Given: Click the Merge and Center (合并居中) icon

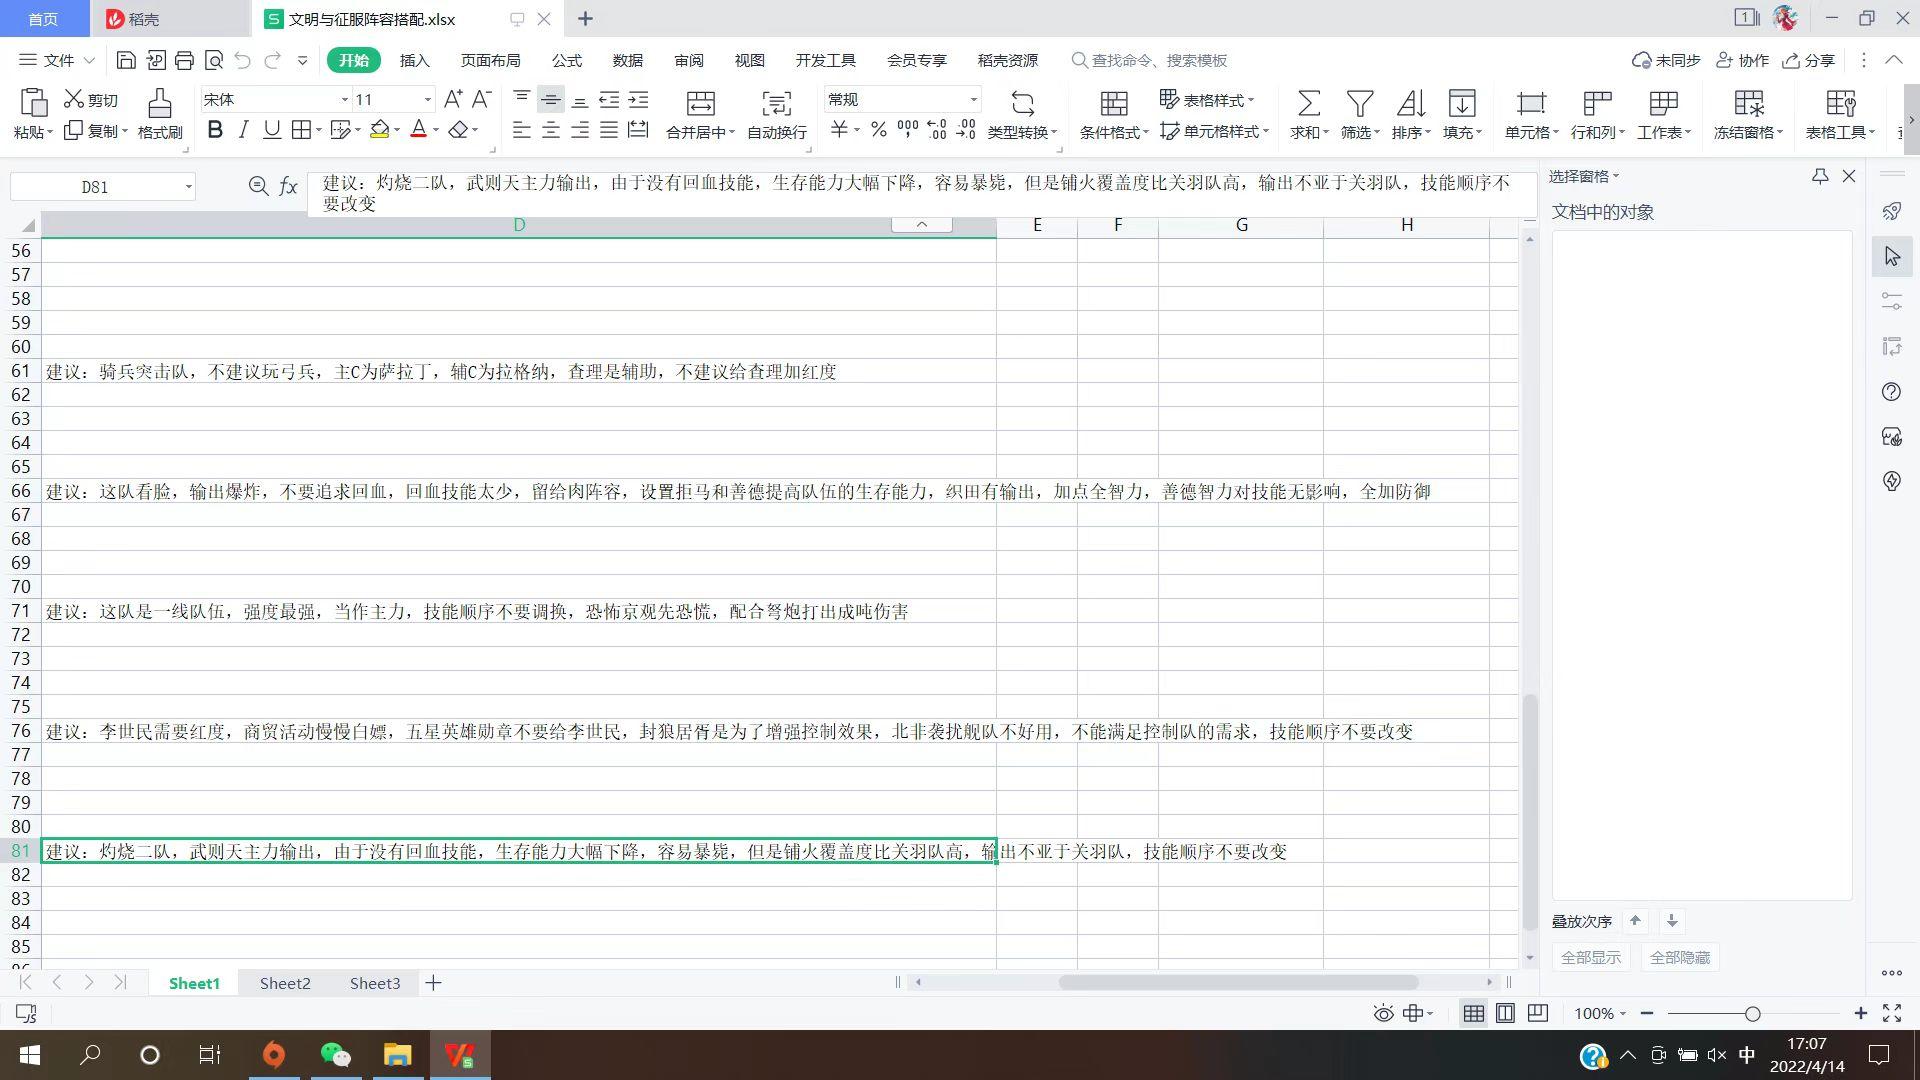Looking at the screenshot, I should coord(700,103).
